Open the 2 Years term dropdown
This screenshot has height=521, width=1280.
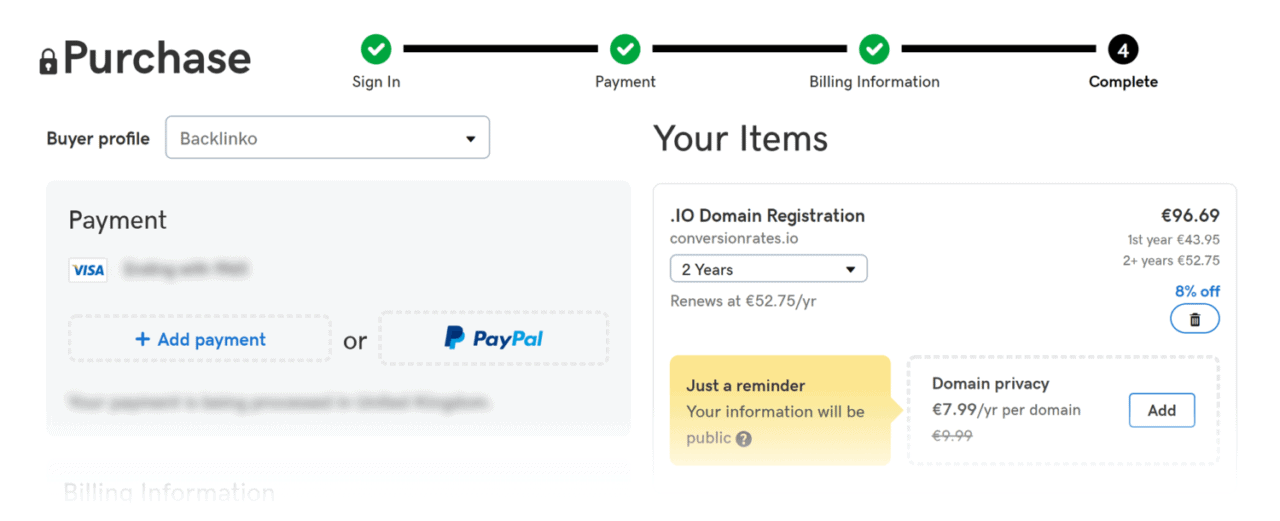coord(769,269)
